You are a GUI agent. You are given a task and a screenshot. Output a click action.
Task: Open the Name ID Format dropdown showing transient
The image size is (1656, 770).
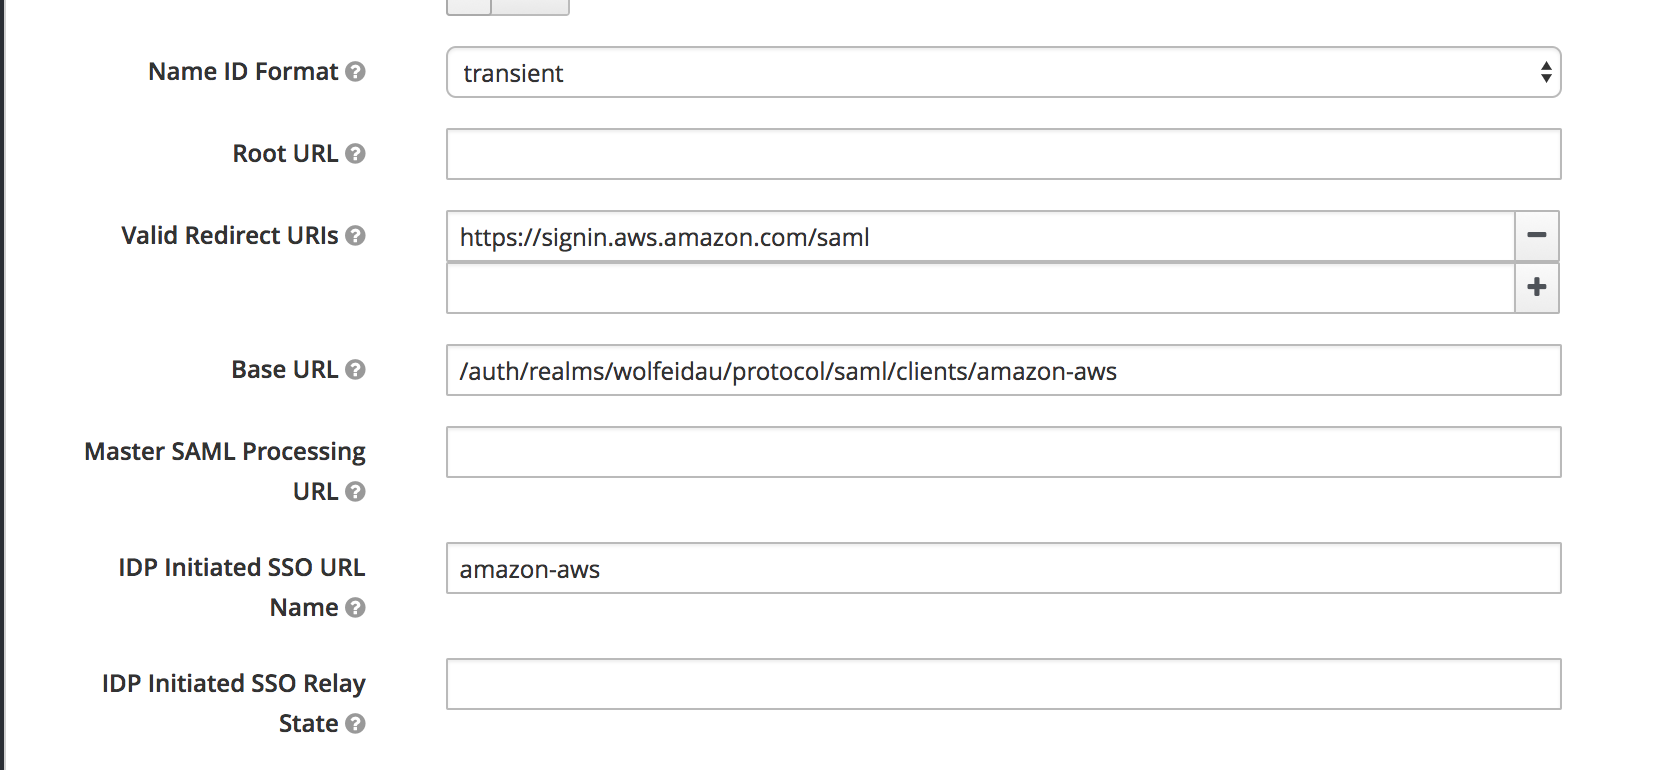tap(1003, 72)
